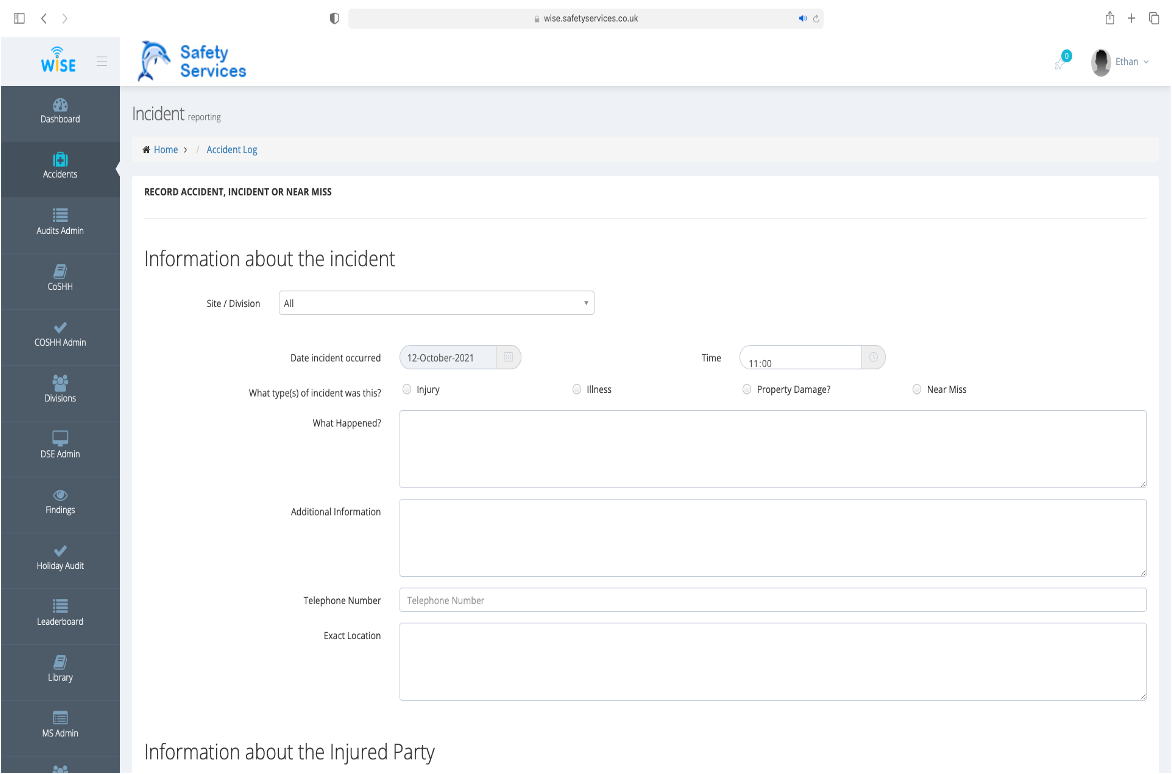
Task: Open the Site / Division dropdown
Action: (x=437, y=303)
